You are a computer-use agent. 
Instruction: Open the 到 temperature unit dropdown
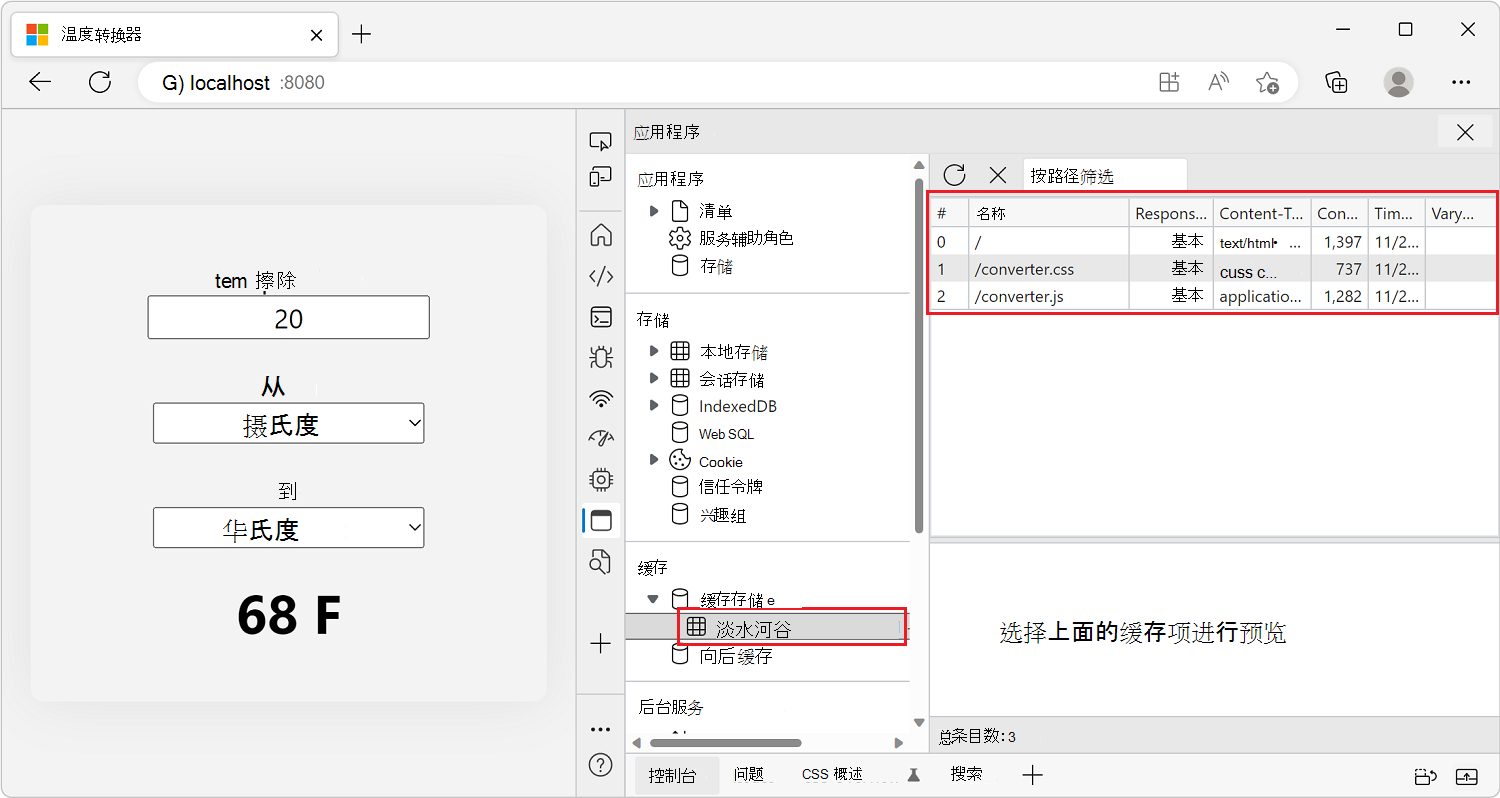(288, 528)
